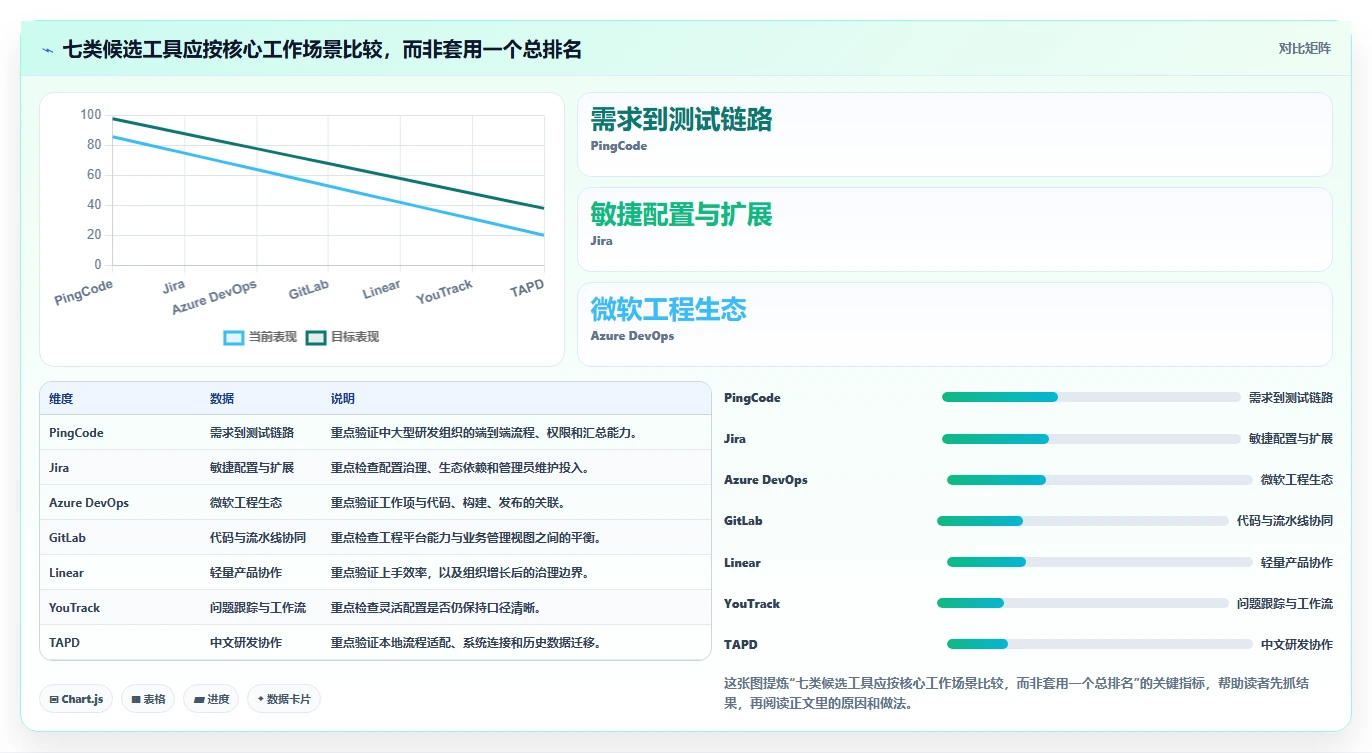Click the lightning icon beside the header title
Image resolution: width=1372 pixels, height=753 pixels.
click(47, 49)
